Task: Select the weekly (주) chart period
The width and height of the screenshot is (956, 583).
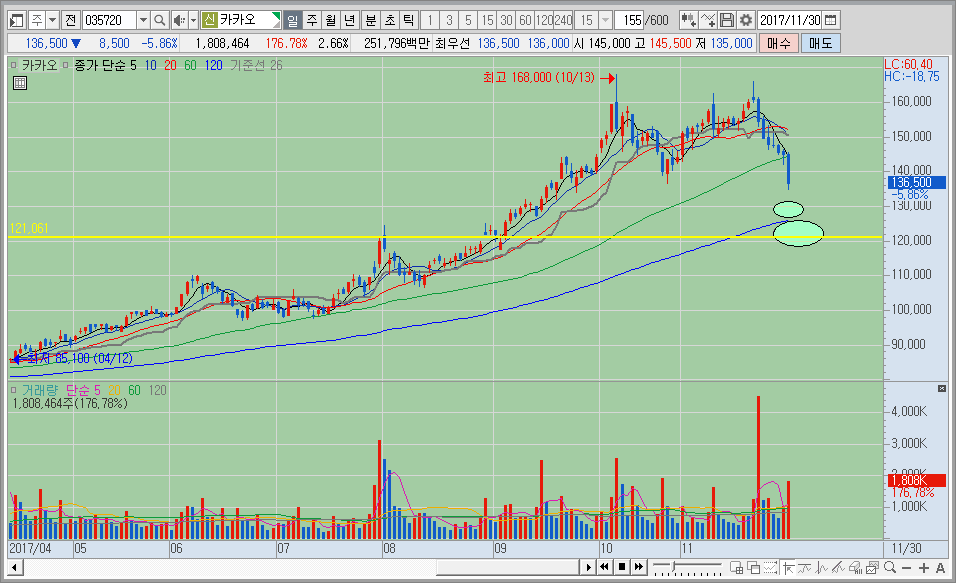Action: [312, 20]
